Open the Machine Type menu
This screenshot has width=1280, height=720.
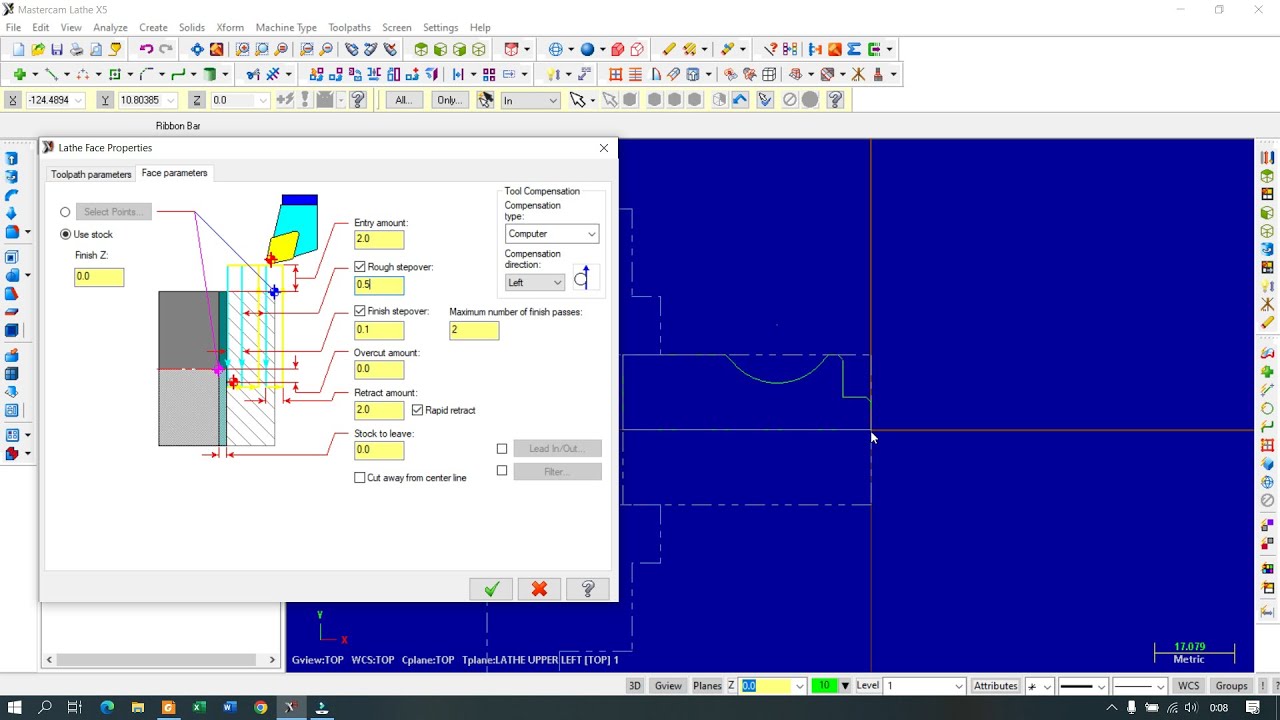click(286, 27)
